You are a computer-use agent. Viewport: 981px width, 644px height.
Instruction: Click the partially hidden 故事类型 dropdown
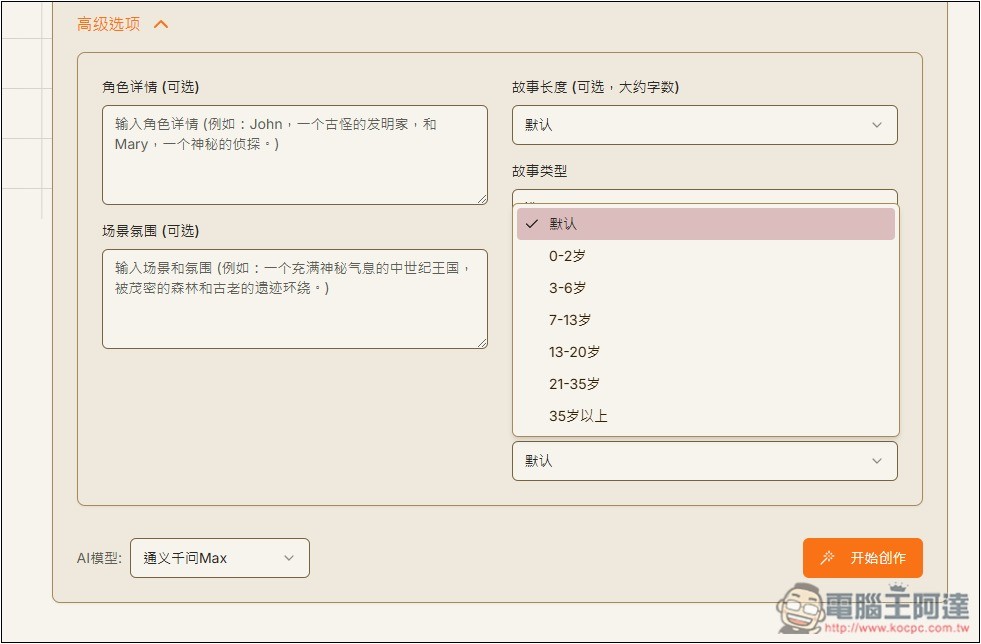704,197
